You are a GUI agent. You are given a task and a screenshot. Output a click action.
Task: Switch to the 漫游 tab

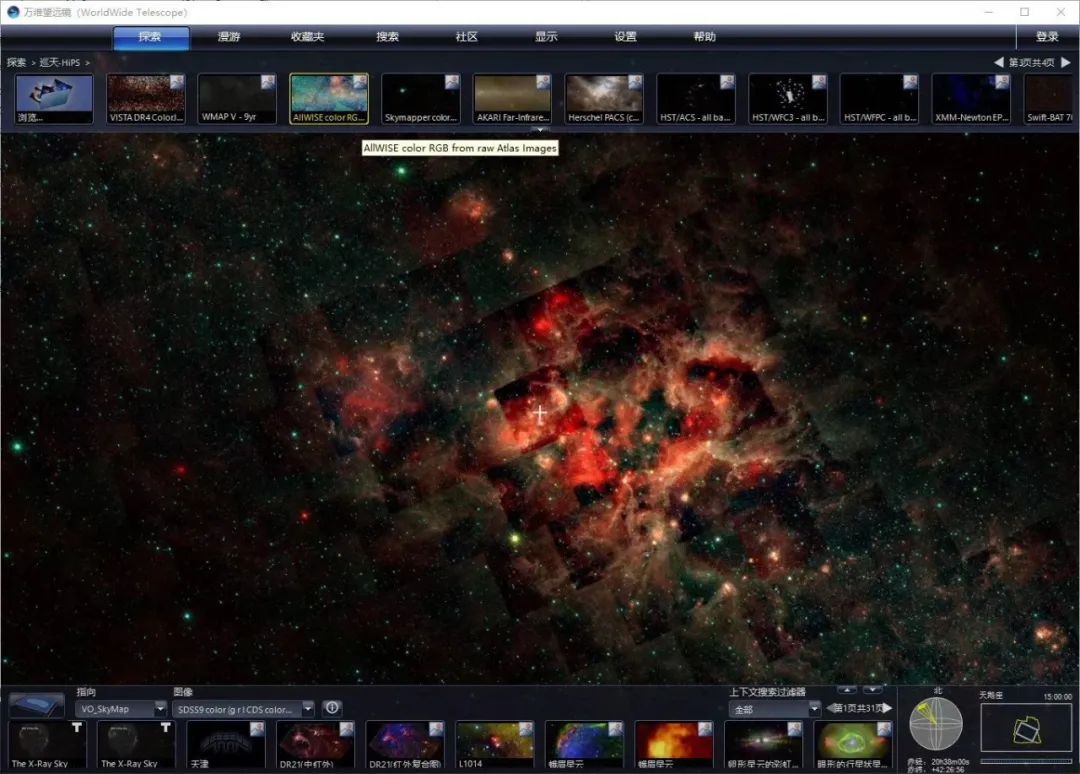pos(229,37)
